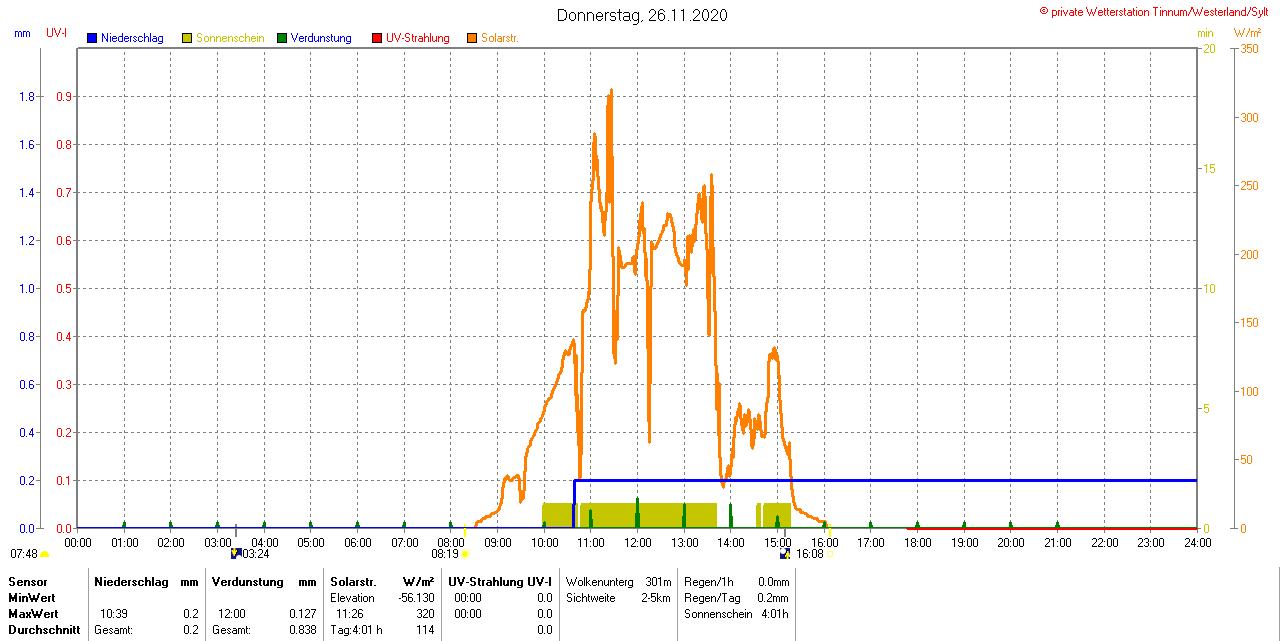Select the Solarstr. legend label

pyautogui.click(x=500, y=38)
